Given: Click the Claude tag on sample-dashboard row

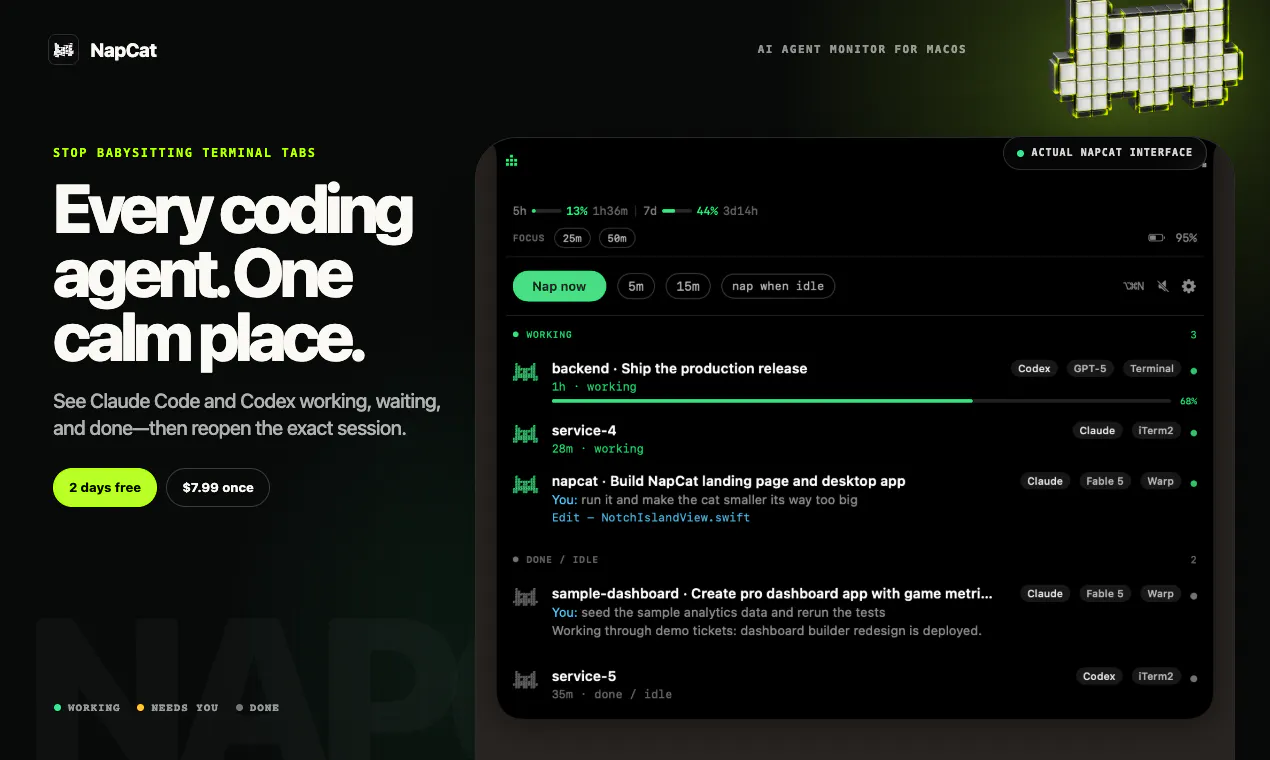Looking at the screenshot, I should pyautogui.click(x=1045, y=594).
